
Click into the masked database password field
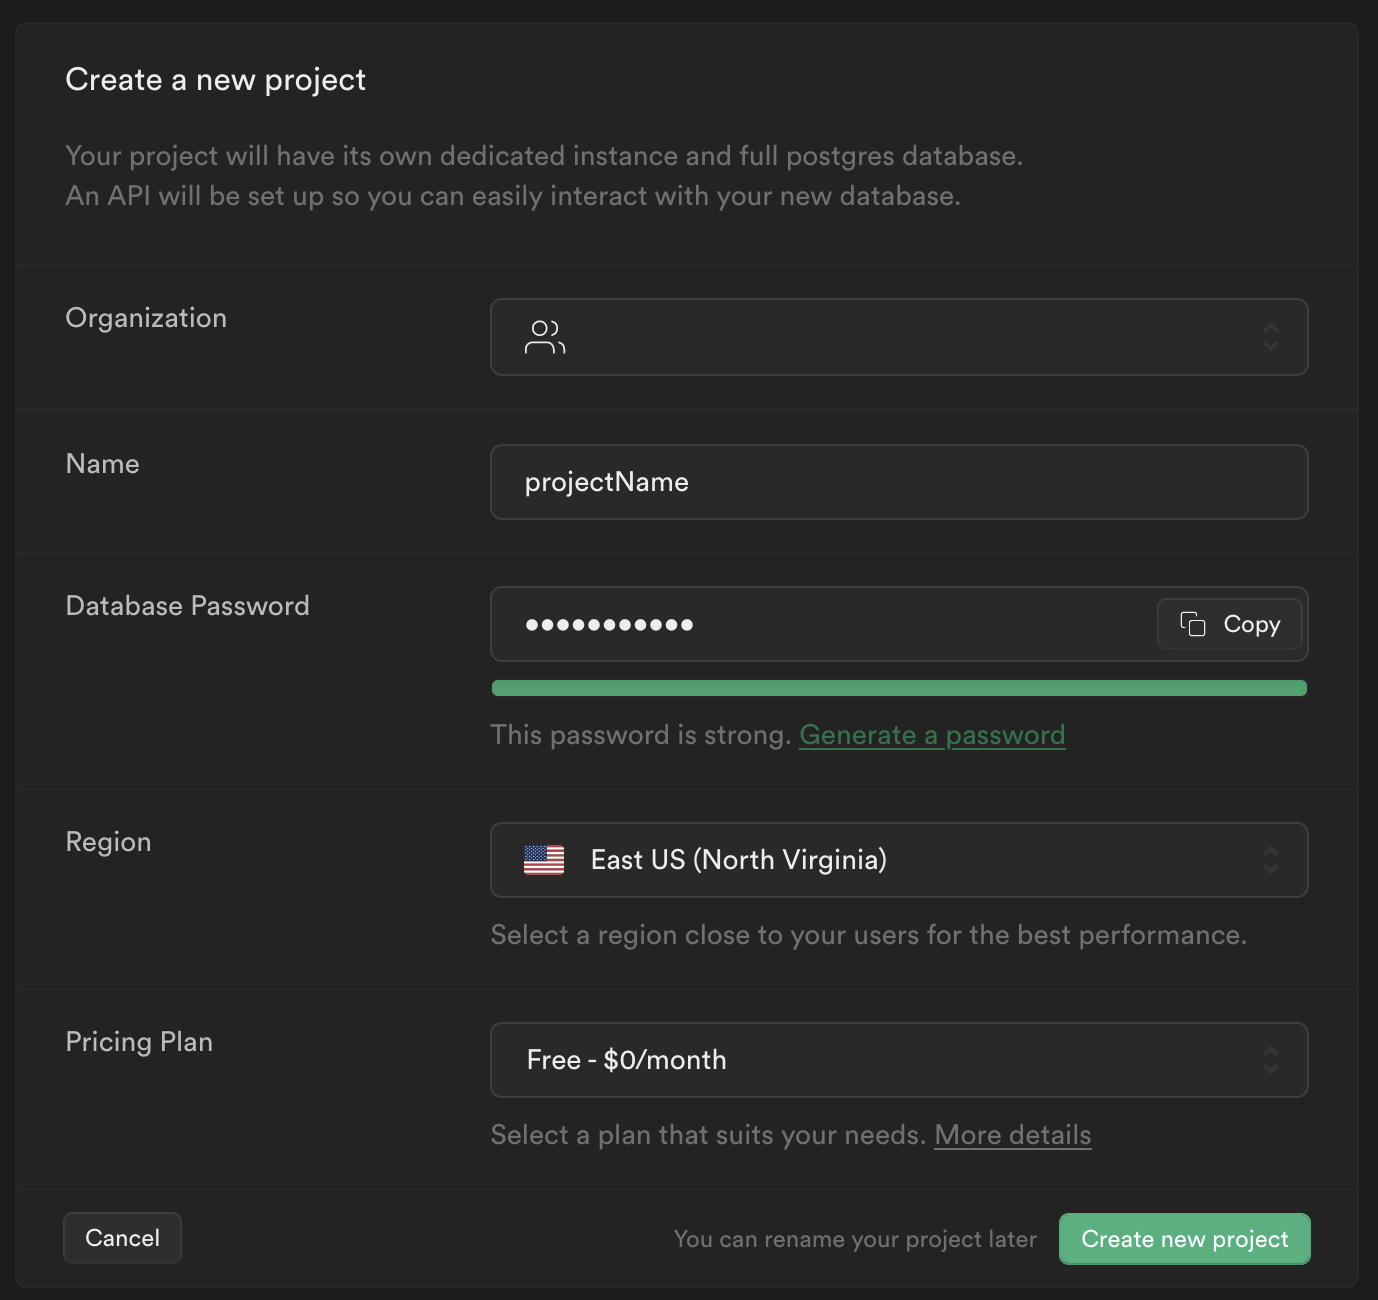pos(820,625)
